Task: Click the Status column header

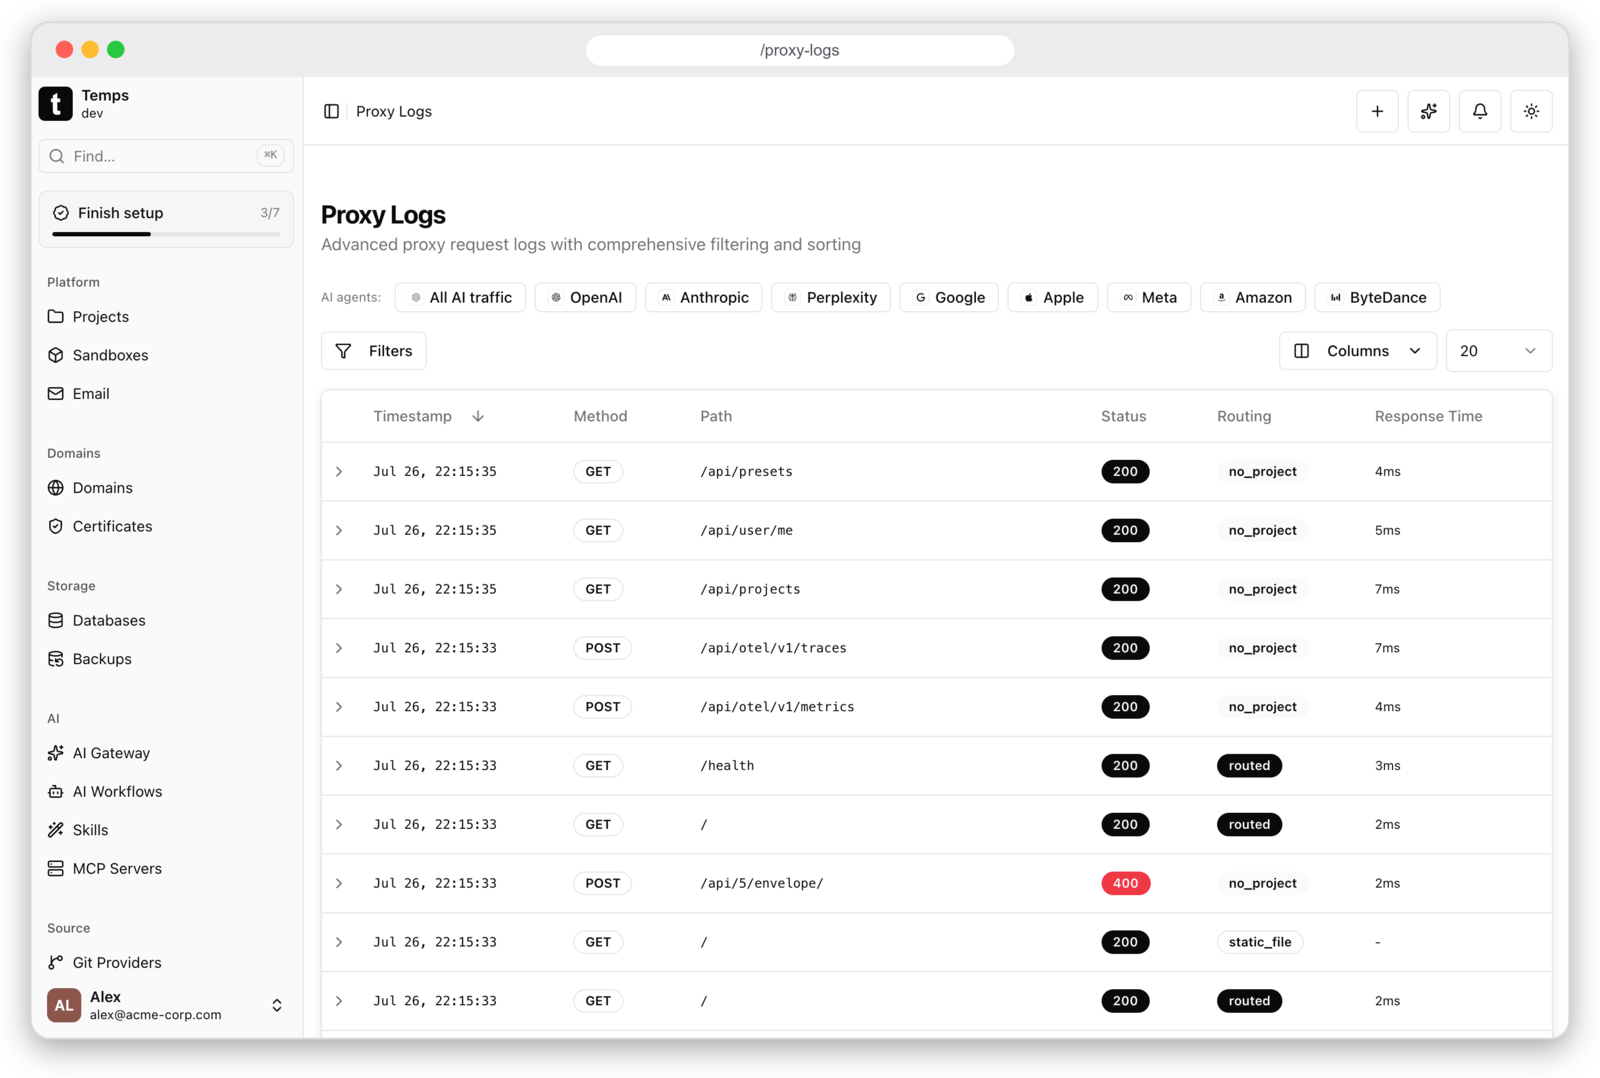Action: (1123, 416)
